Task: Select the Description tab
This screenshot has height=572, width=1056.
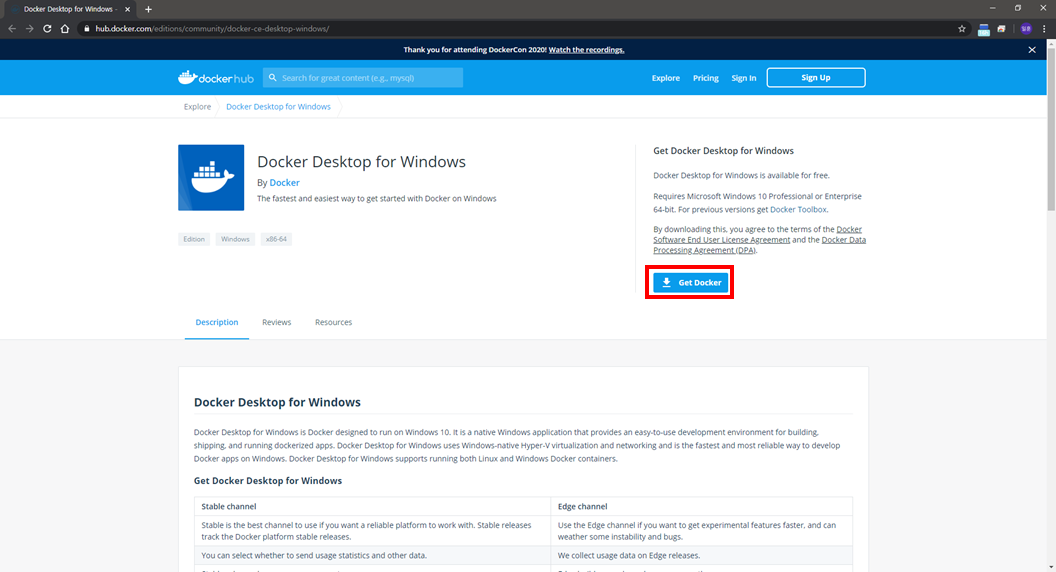Action: pos(217,323)
